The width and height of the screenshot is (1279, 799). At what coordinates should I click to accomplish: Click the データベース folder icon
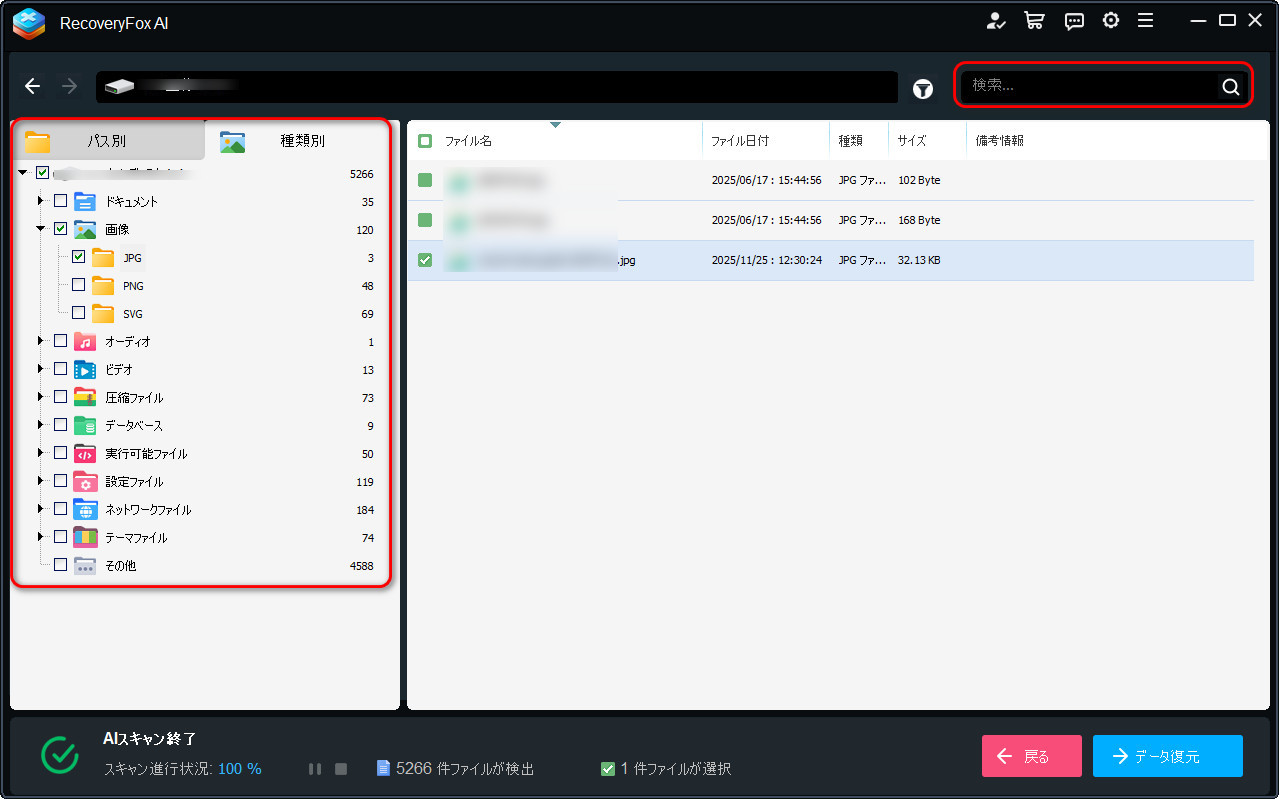pyautogui.click(x=85, y=425)
